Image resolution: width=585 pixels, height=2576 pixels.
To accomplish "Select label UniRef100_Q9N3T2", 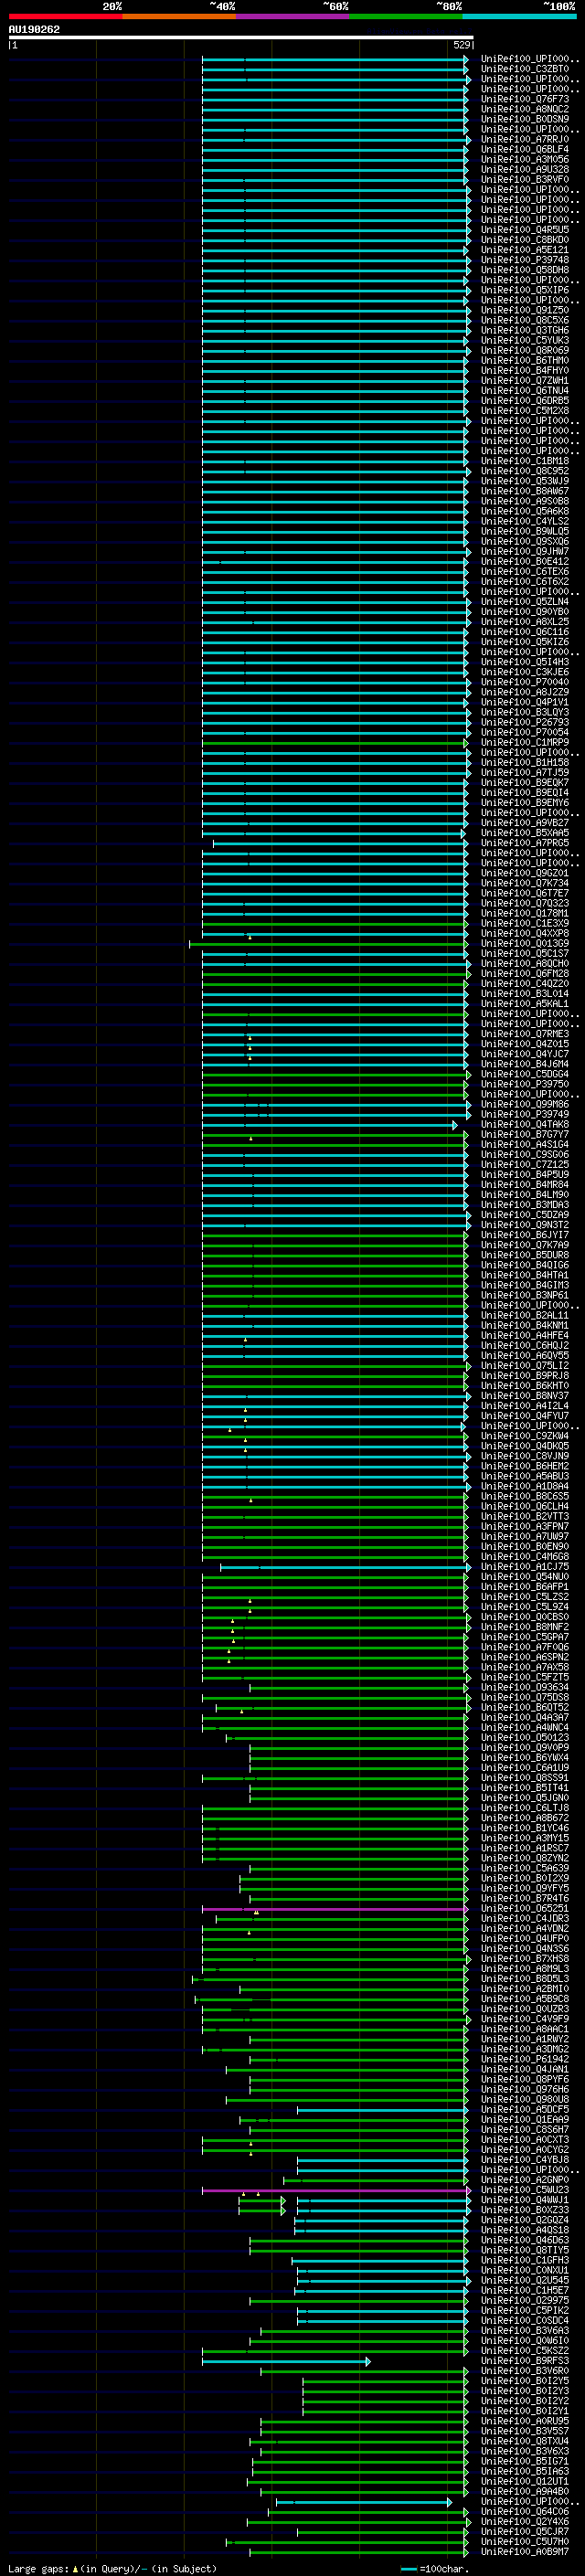I will (x=525, y=1225).
